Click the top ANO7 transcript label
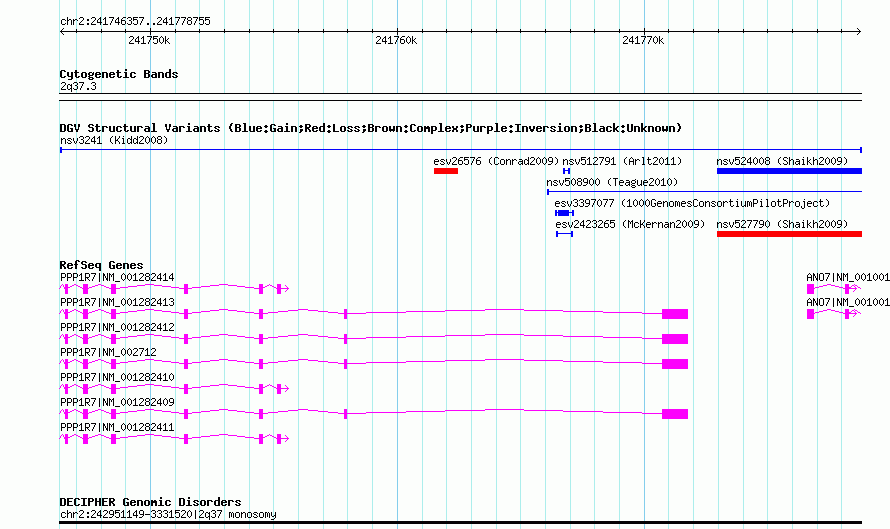The image size is (890, 529). pyautogui.click(x=848, y=278)
